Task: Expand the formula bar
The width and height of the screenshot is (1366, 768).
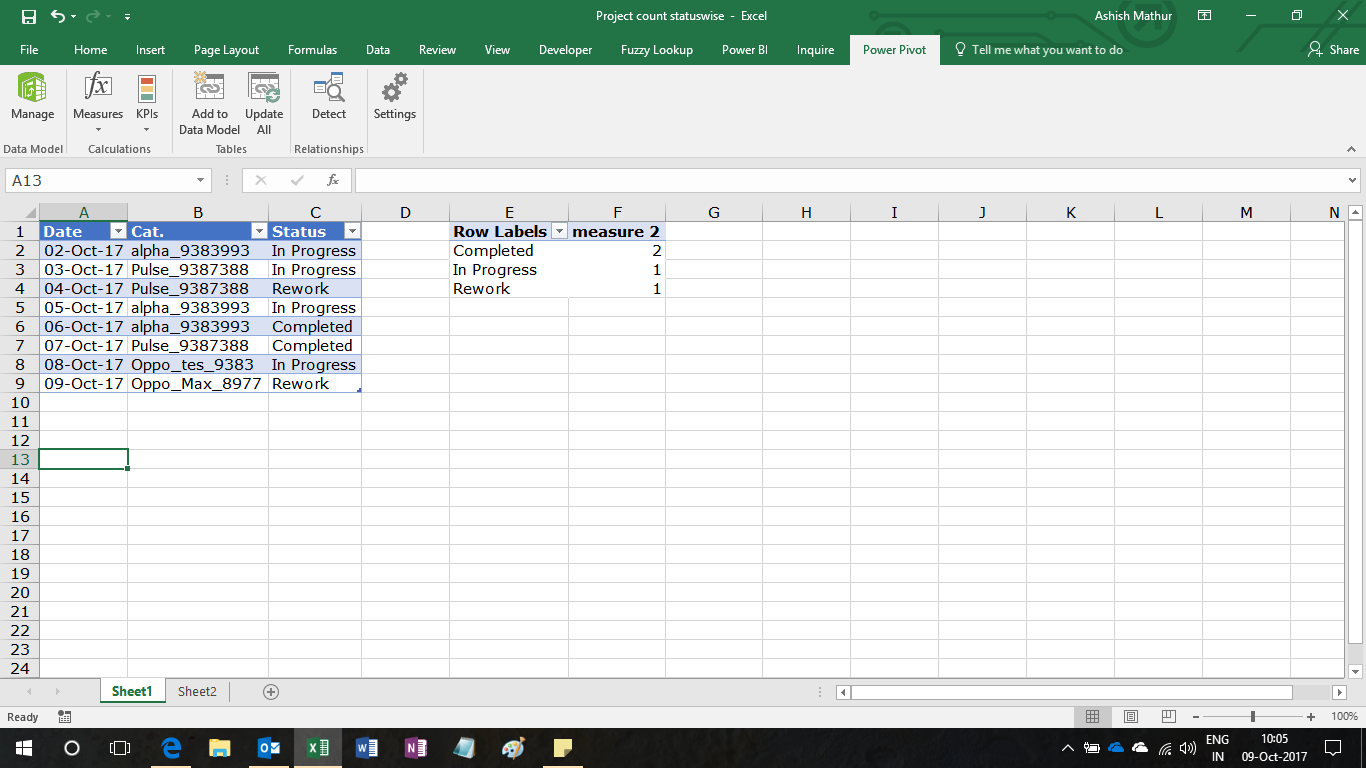Action: click(1353, 181)
